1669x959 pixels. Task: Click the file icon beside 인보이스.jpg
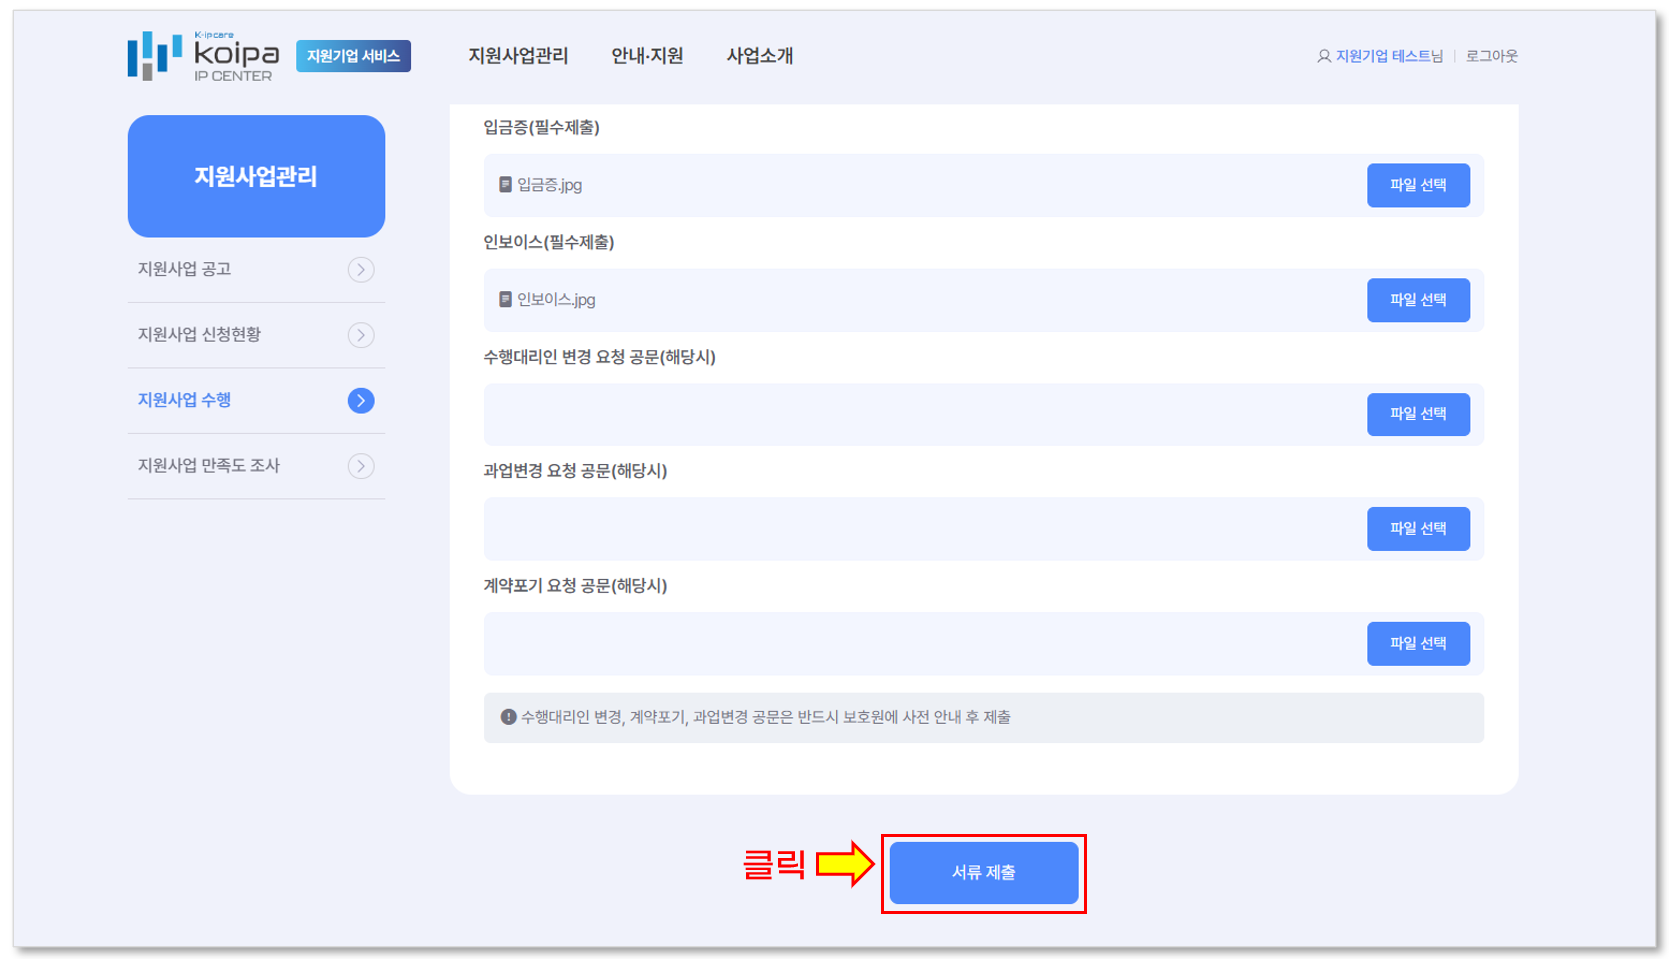click(x=505, y=300)
